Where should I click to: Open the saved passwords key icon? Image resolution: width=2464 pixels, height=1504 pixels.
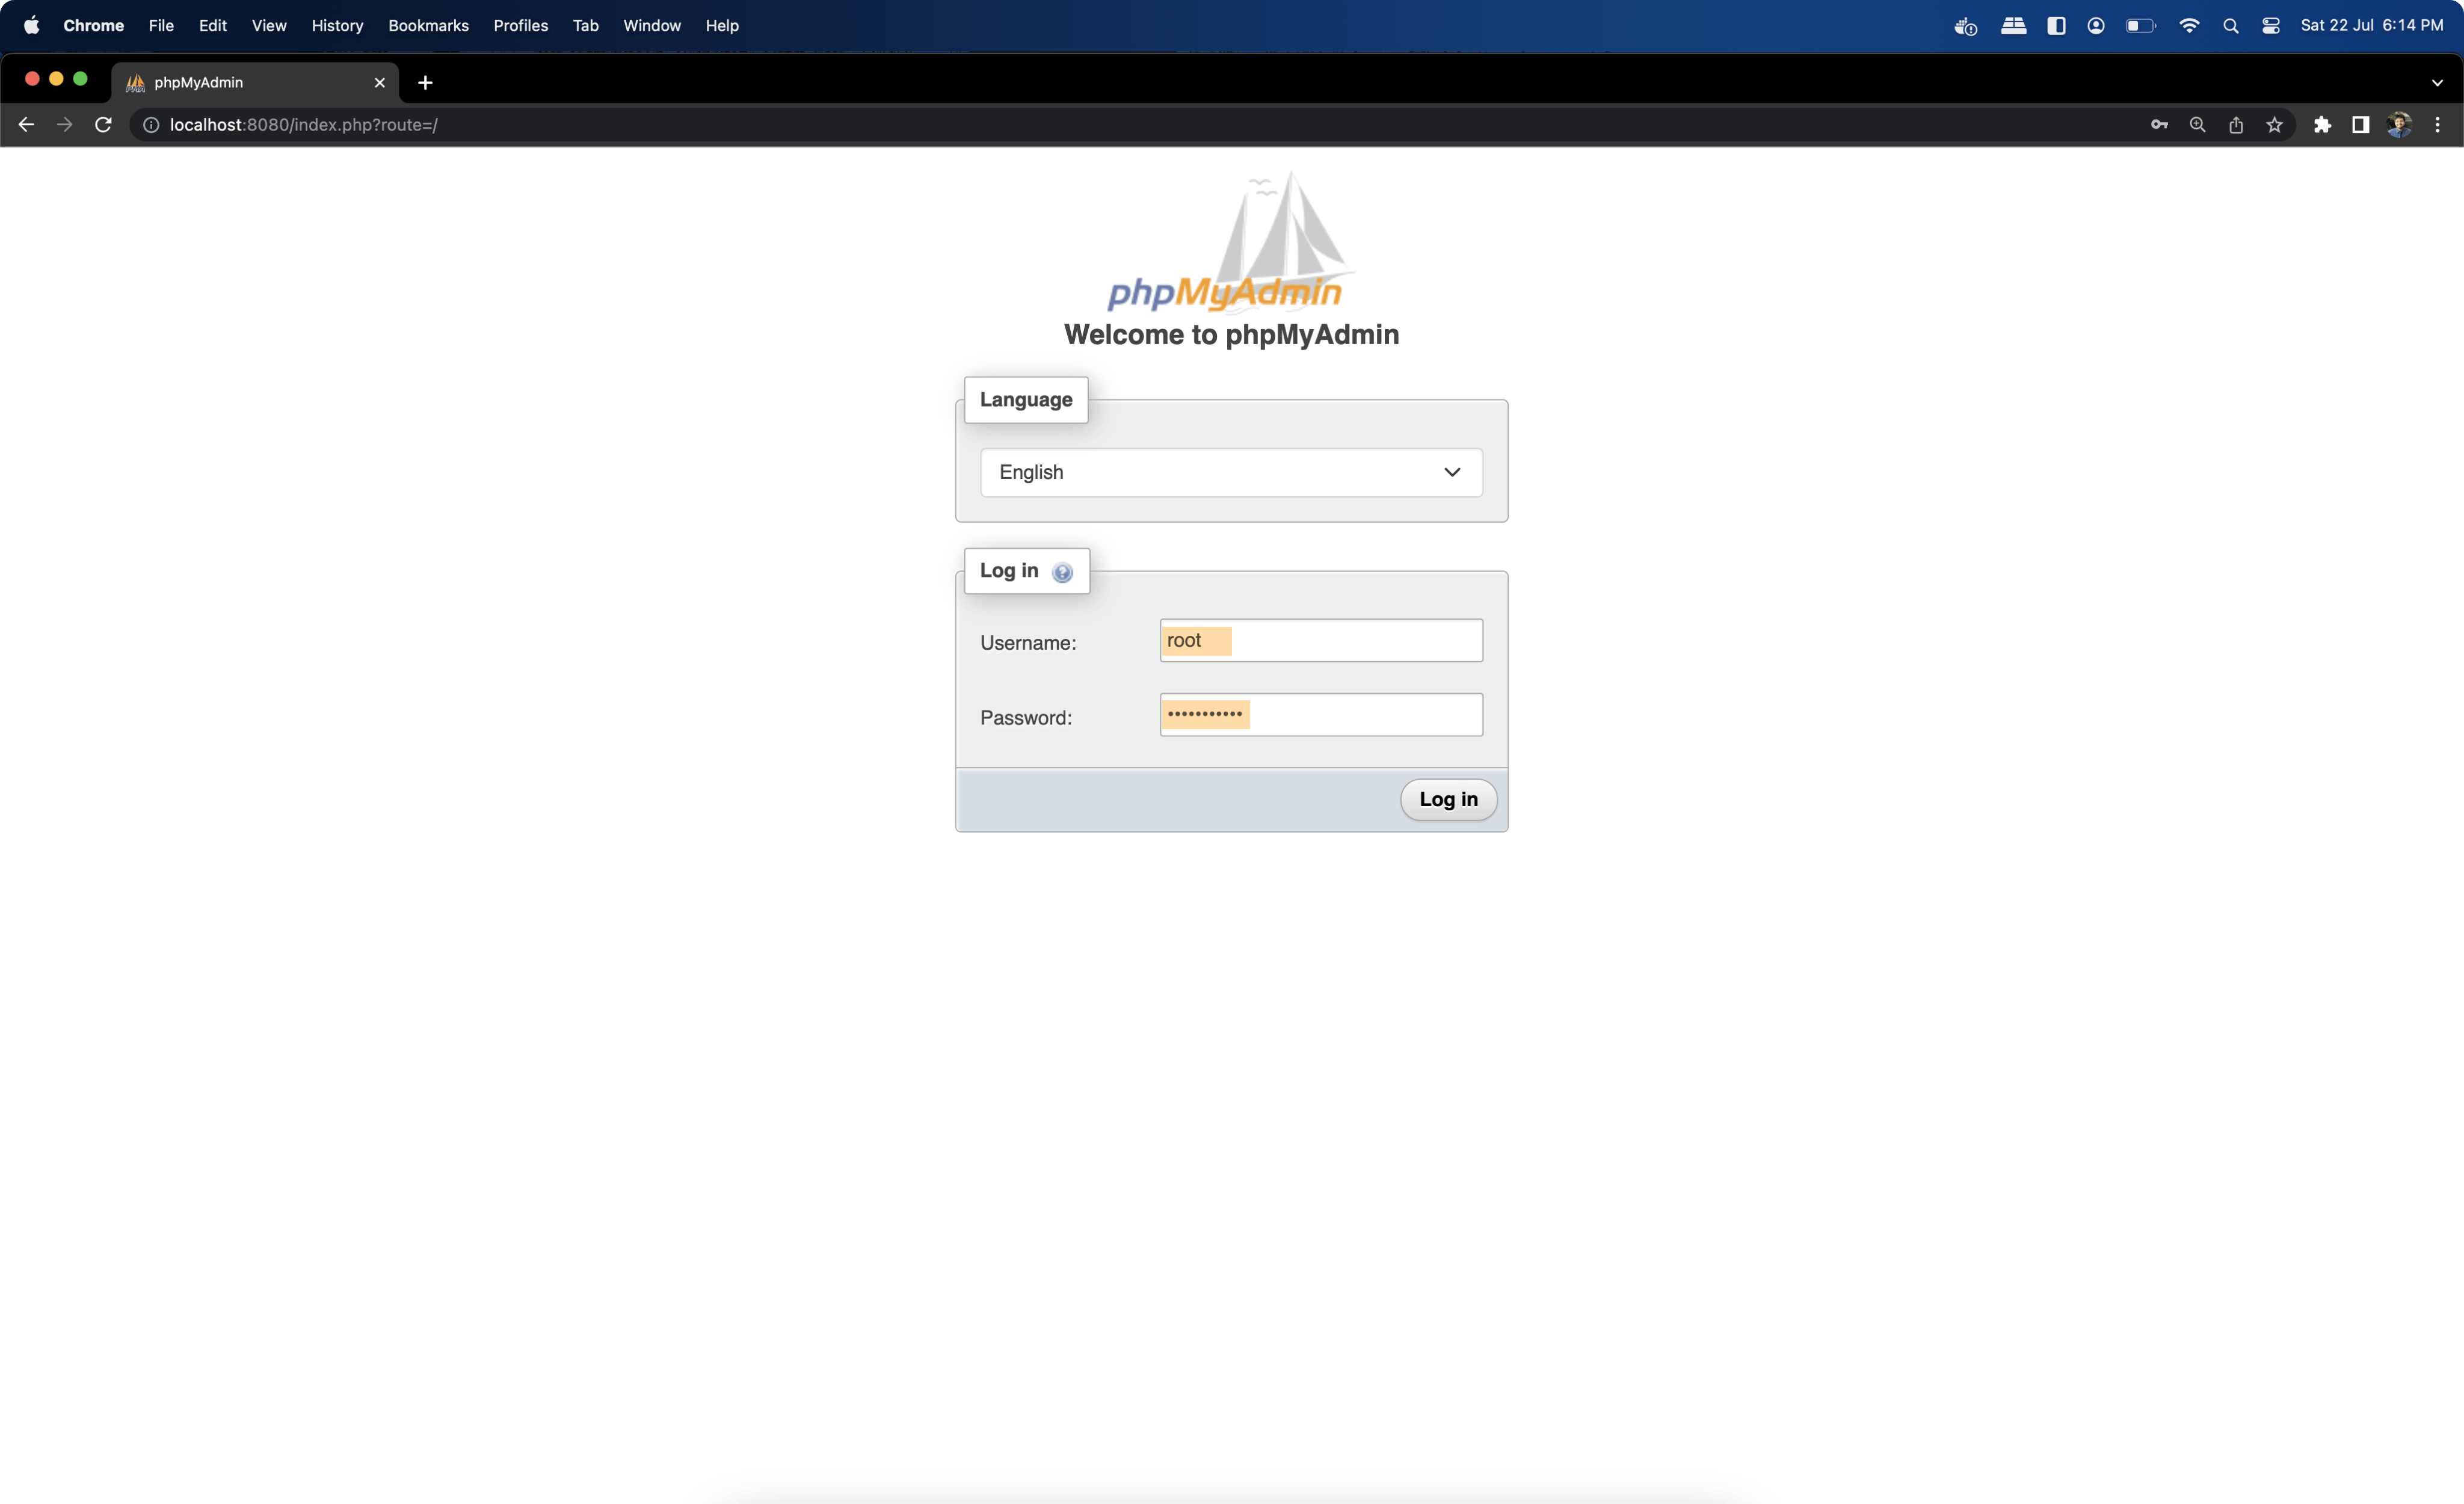point(2159,125)
